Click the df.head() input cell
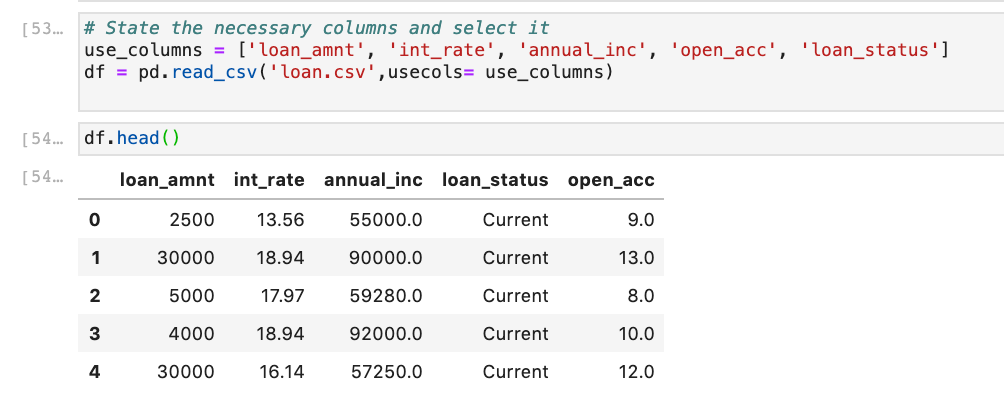Image resolution: width=1004 pixels, height=412 pixels. pyautogui.click(x=541, y=138)
